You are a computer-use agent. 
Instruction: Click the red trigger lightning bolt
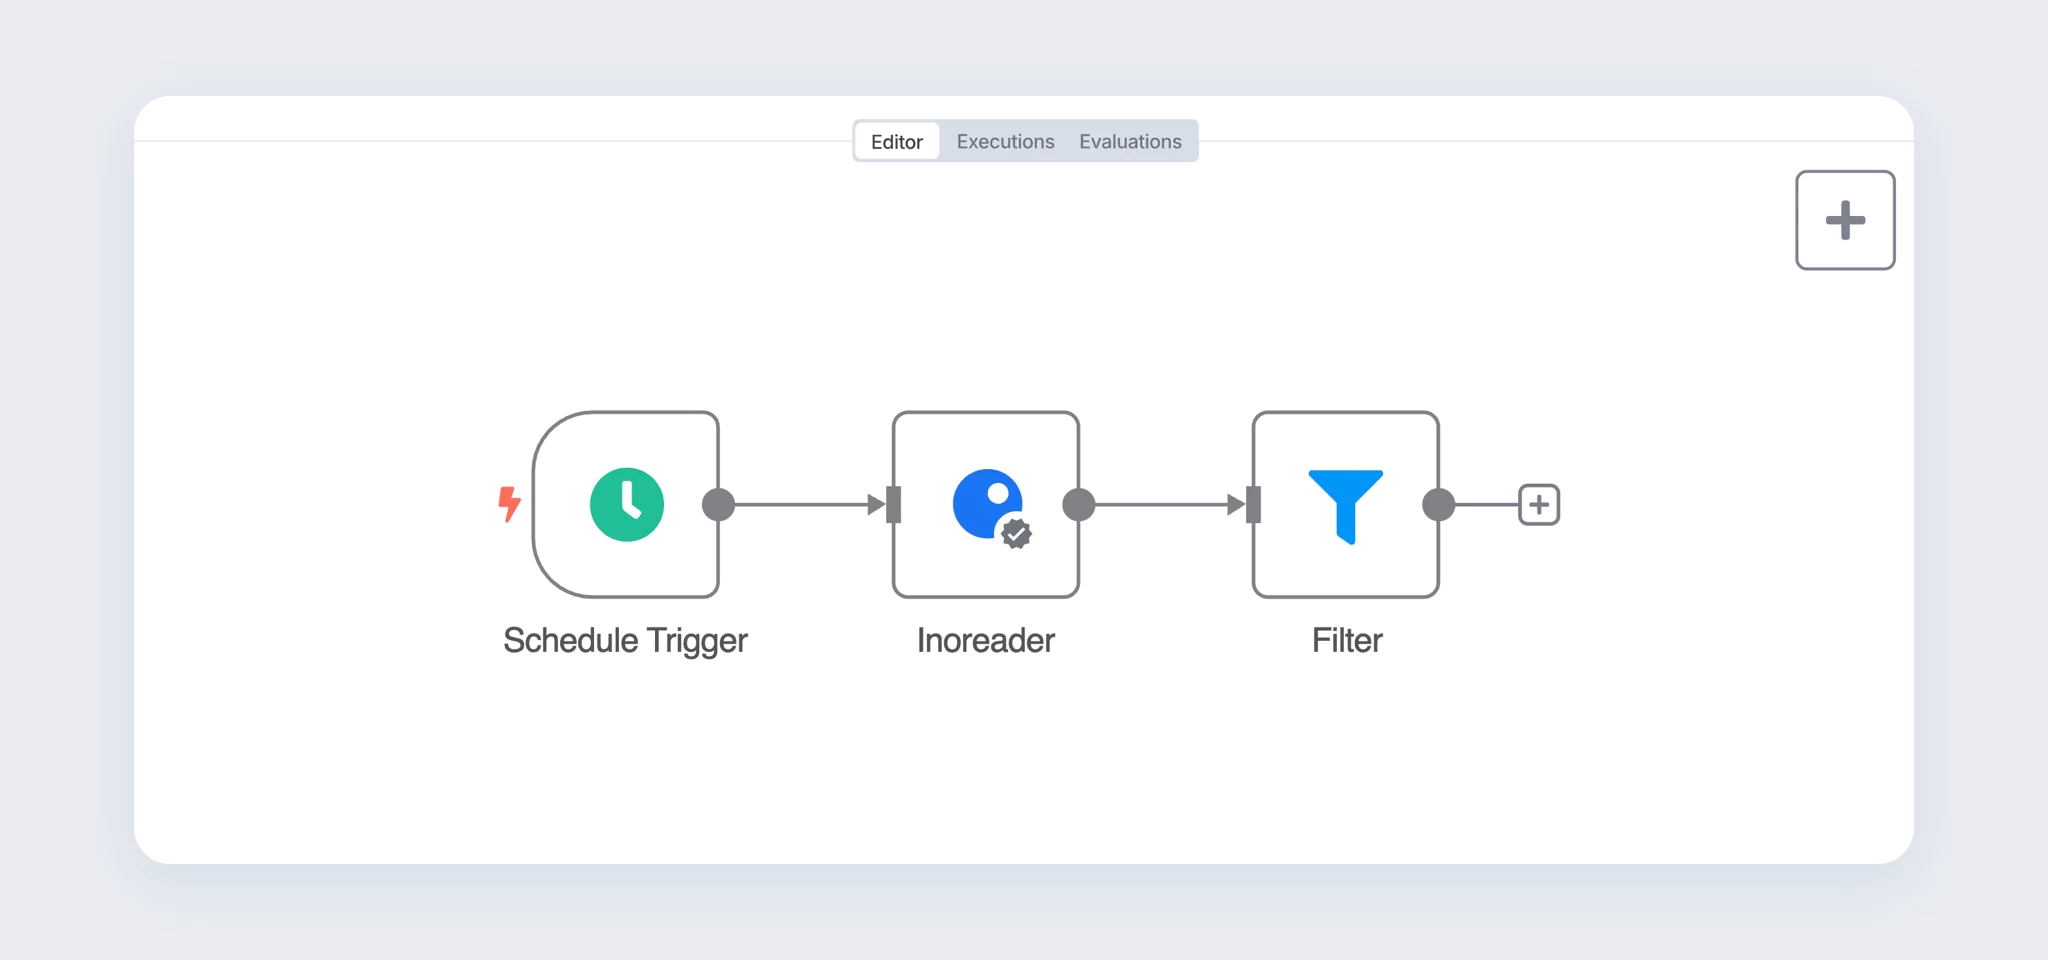click(x=509, y=504)
